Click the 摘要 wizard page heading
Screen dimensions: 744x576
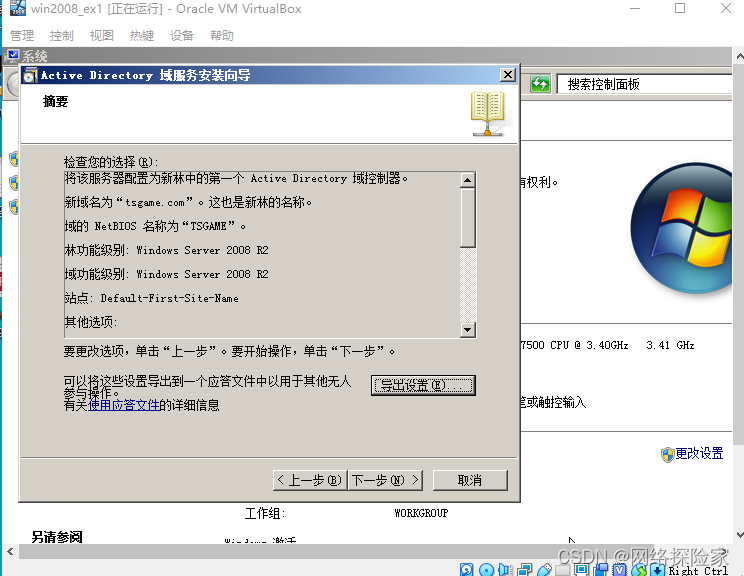(56, 101)
